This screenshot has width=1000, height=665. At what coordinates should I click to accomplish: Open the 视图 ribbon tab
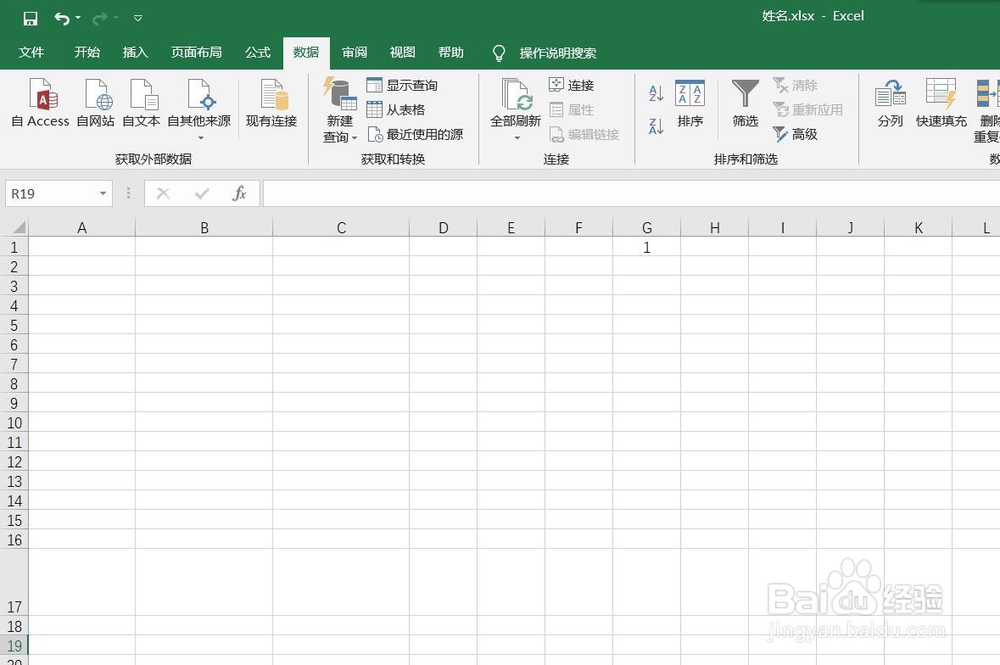401,53
